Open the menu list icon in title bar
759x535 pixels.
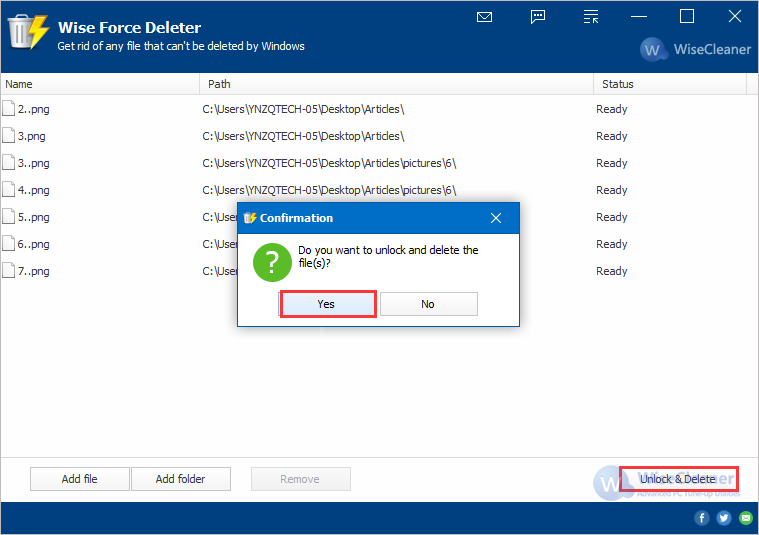[x=591, y=17]
